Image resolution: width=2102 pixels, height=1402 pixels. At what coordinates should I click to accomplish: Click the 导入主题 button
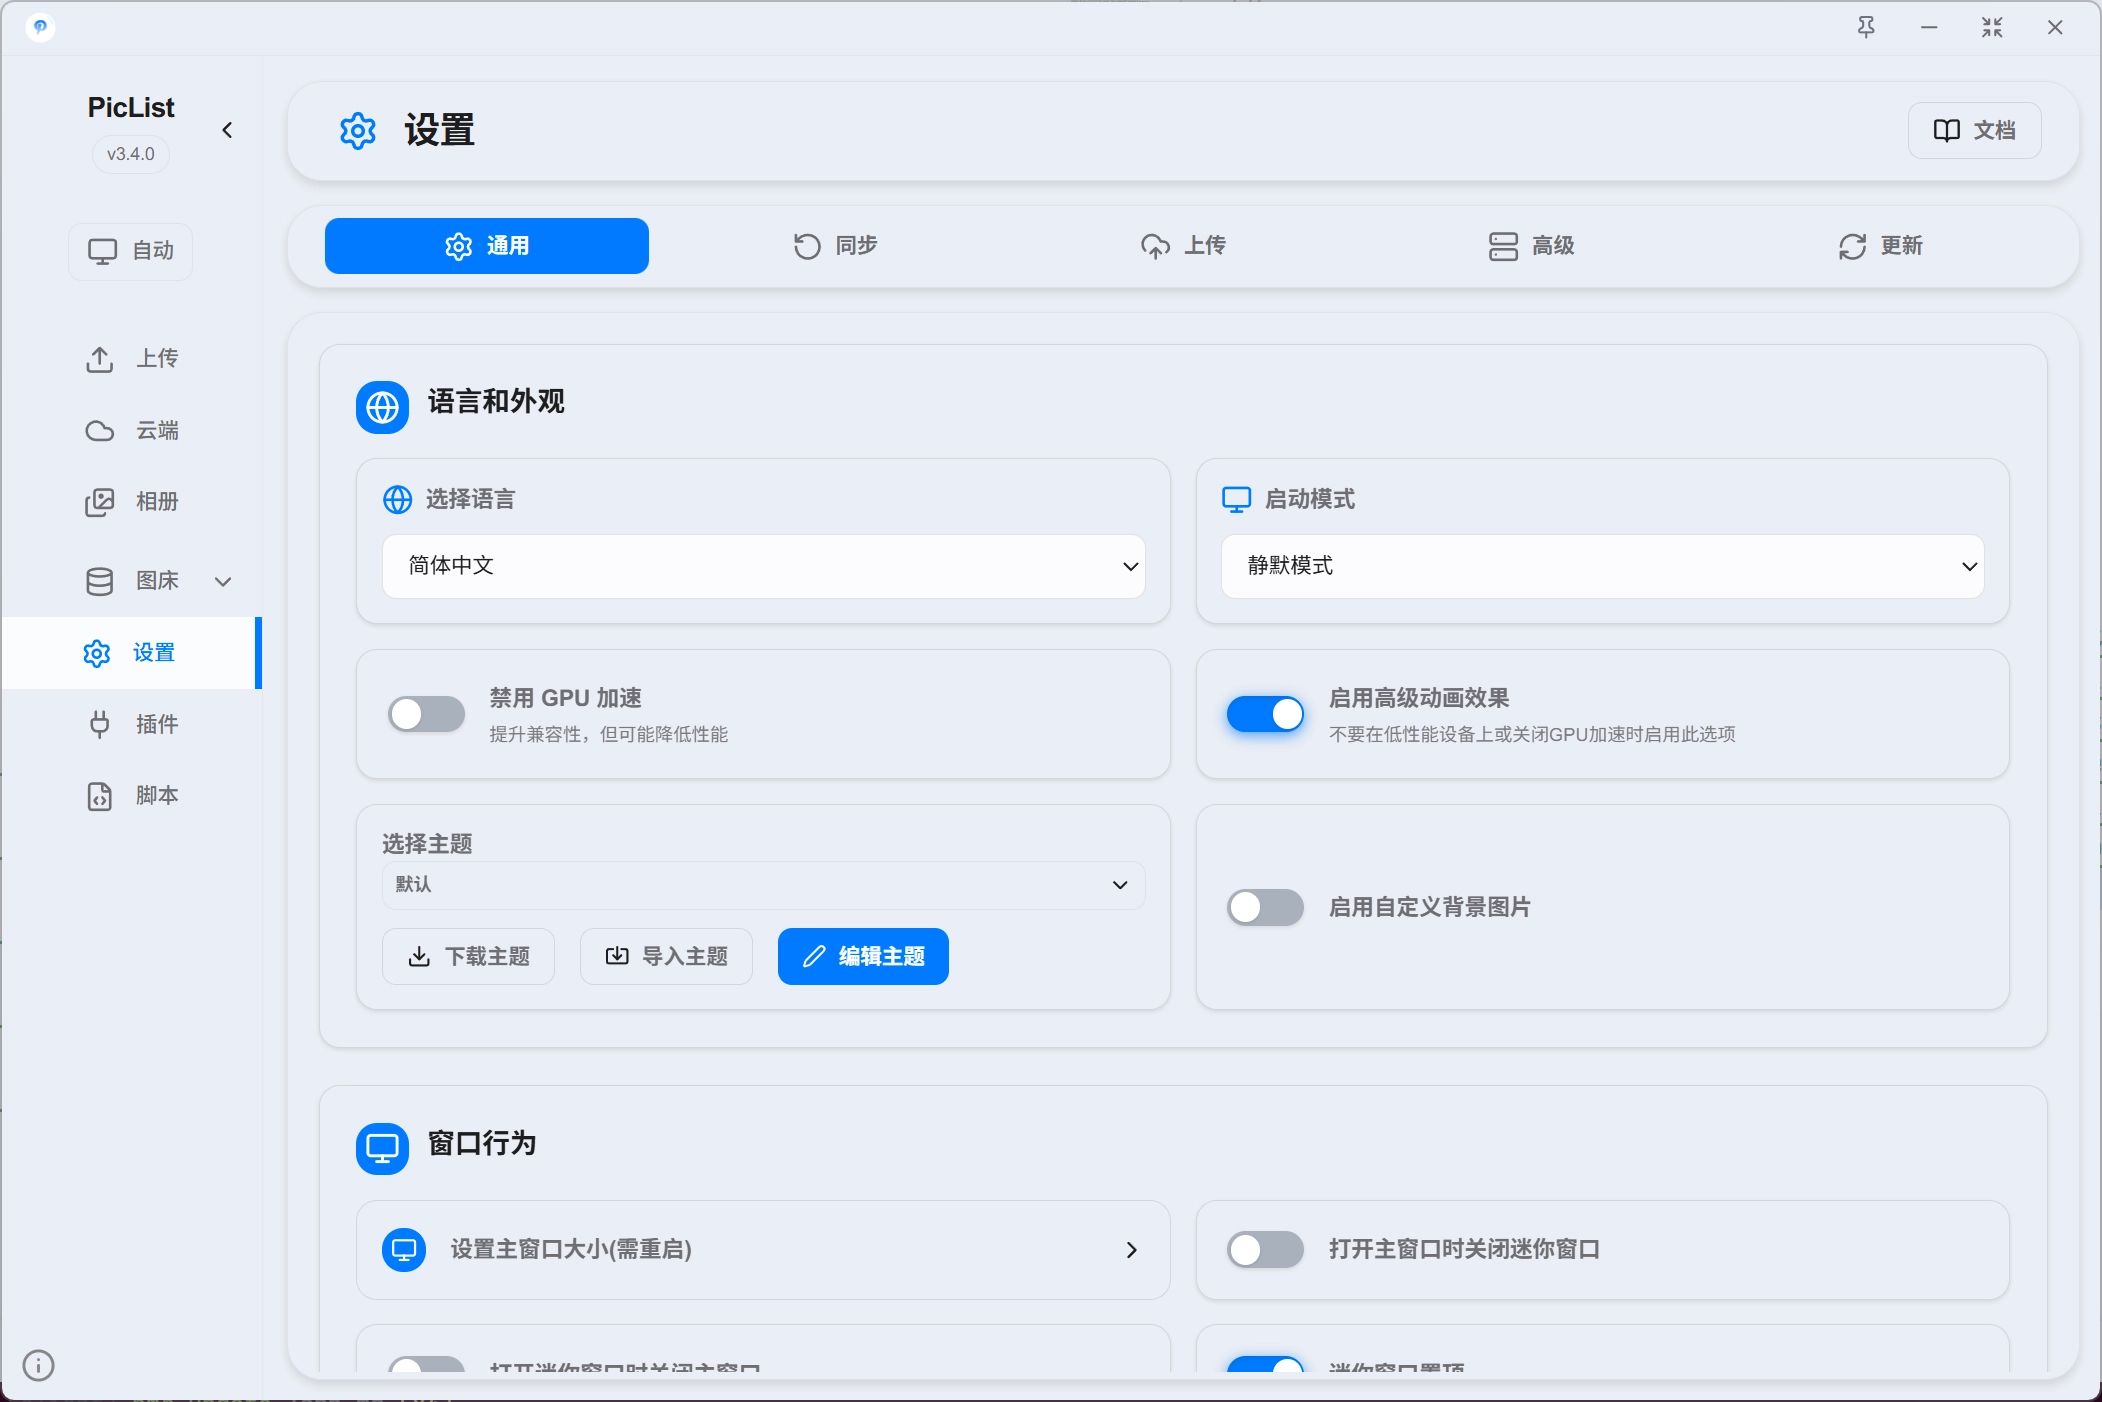[x=666, y=957]
